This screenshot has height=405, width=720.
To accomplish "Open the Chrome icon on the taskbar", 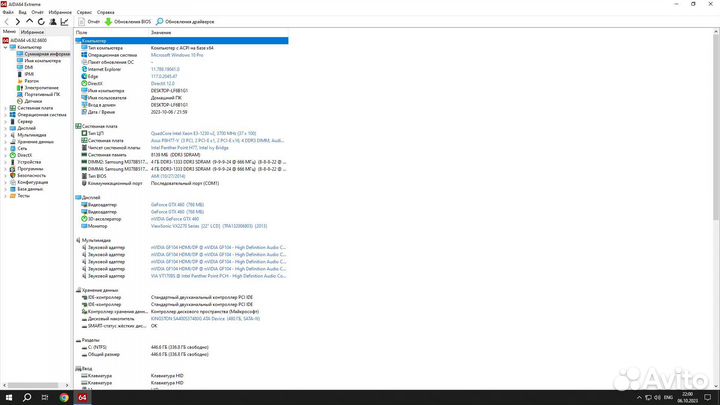I will pos(65,397).
